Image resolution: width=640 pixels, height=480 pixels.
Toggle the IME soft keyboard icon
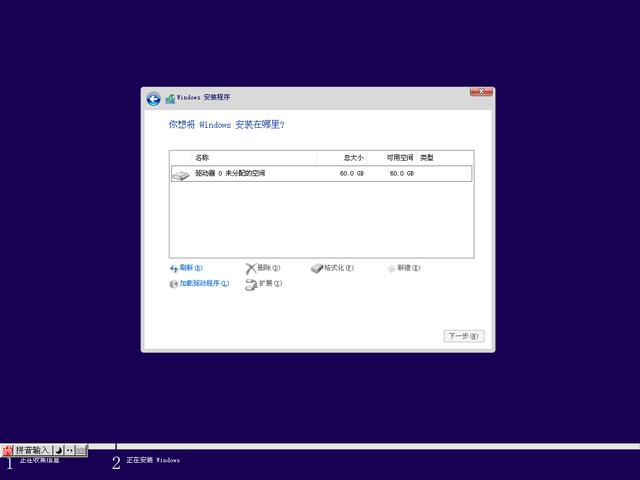click(81, 451)
